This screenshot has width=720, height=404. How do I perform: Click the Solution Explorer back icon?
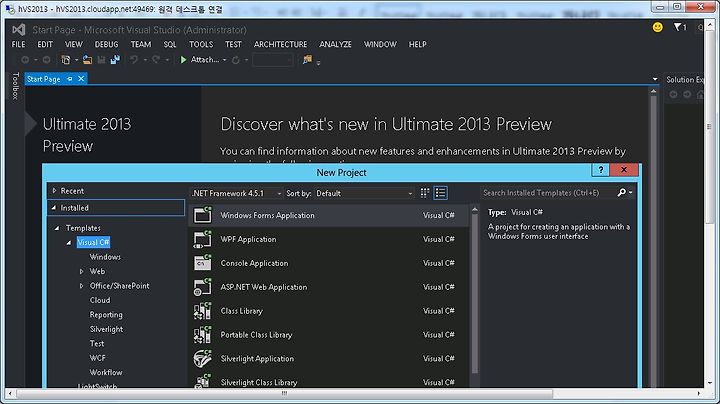673,94
